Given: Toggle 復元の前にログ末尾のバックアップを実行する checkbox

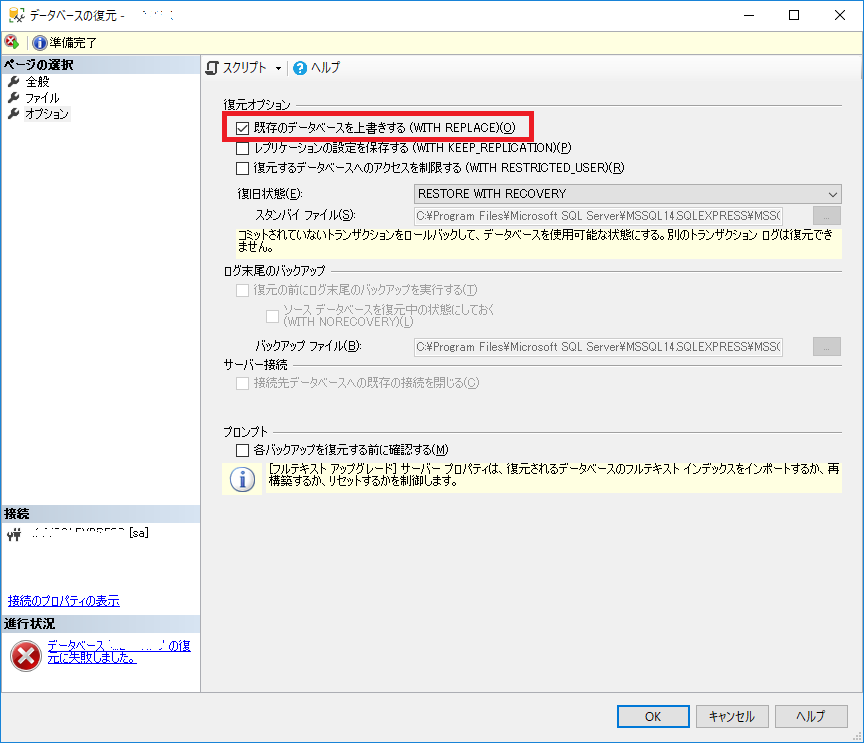Looking at the screenshot, I should tap(242, 290).
